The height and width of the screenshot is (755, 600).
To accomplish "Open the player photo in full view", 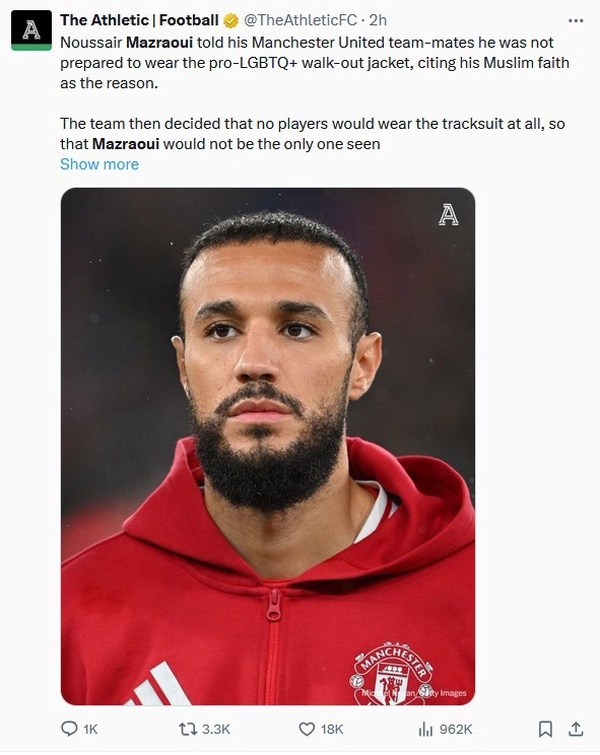I will pos(267,420).
